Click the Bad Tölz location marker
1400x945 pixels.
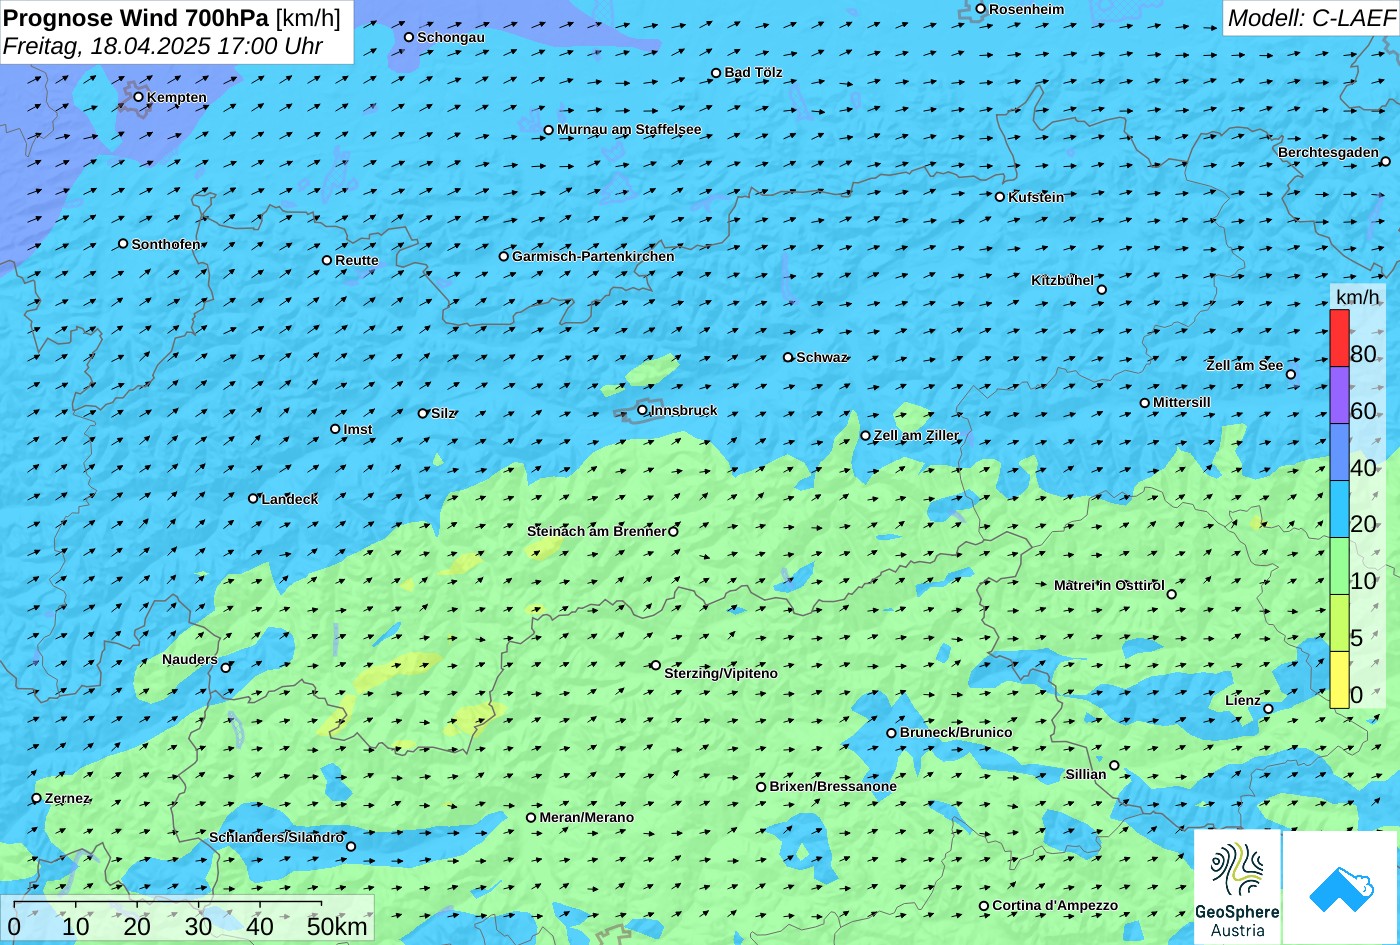(716, 73)
